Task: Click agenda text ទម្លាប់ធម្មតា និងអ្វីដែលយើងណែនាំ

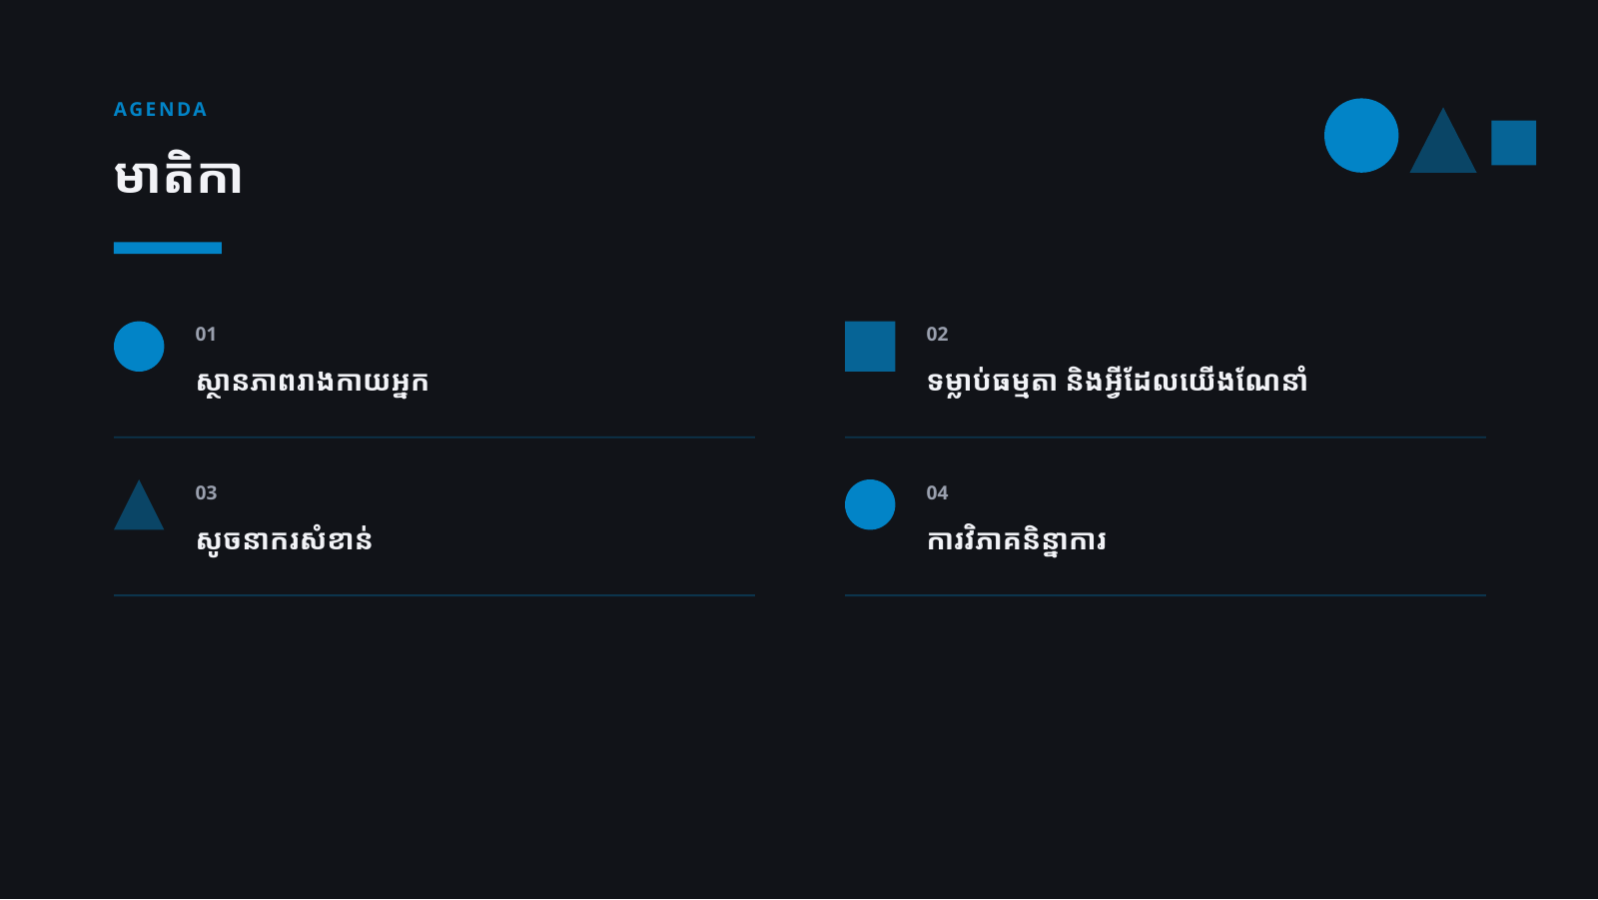Action: (x=1117, y=382)
